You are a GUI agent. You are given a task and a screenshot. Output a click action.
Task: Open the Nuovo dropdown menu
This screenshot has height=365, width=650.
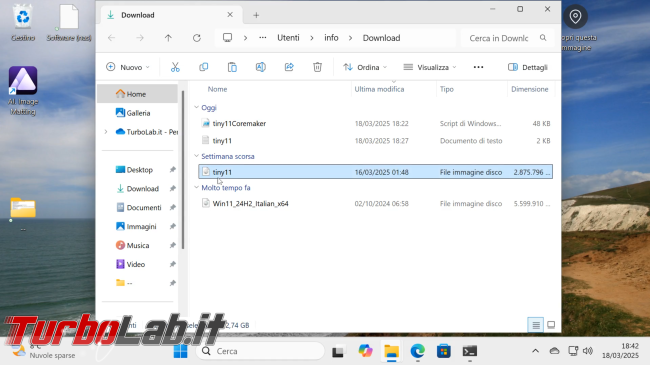coord(128,67)
